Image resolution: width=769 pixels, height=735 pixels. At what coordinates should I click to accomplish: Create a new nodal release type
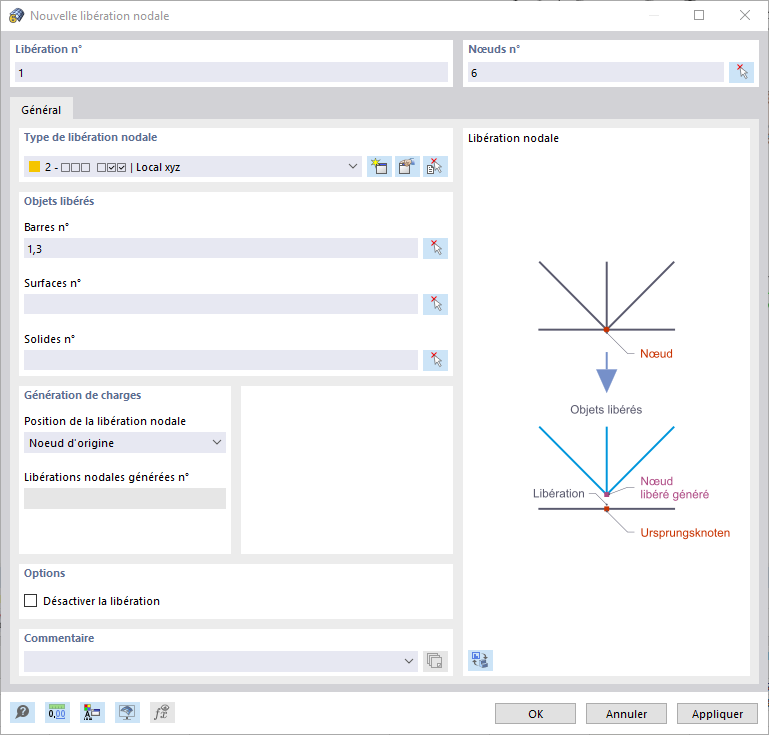pyautogui.click(x=379, y=167)
